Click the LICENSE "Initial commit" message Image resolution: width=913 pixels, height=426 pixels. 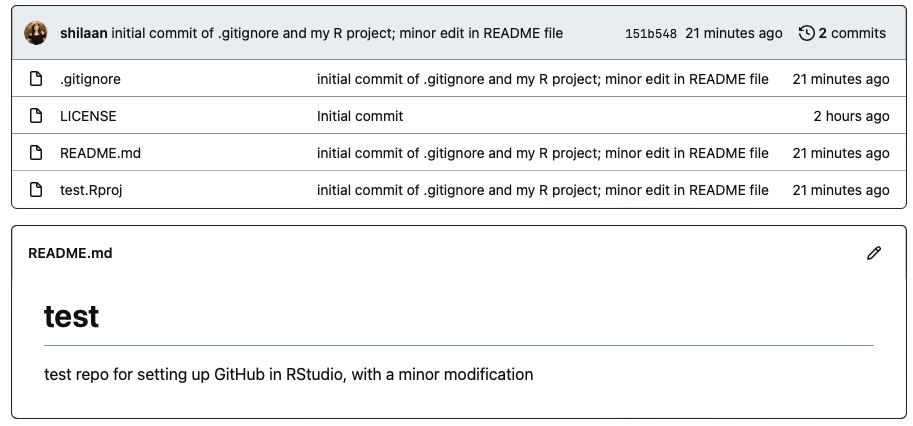pyautogui.click(x=360, y=116)
